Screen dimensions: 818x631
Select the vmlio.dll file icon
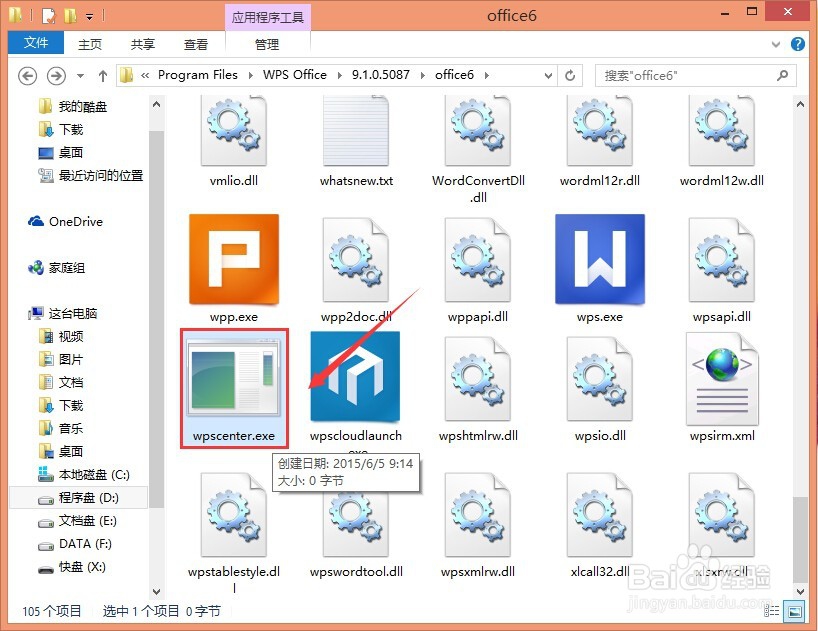pos(234,130)
